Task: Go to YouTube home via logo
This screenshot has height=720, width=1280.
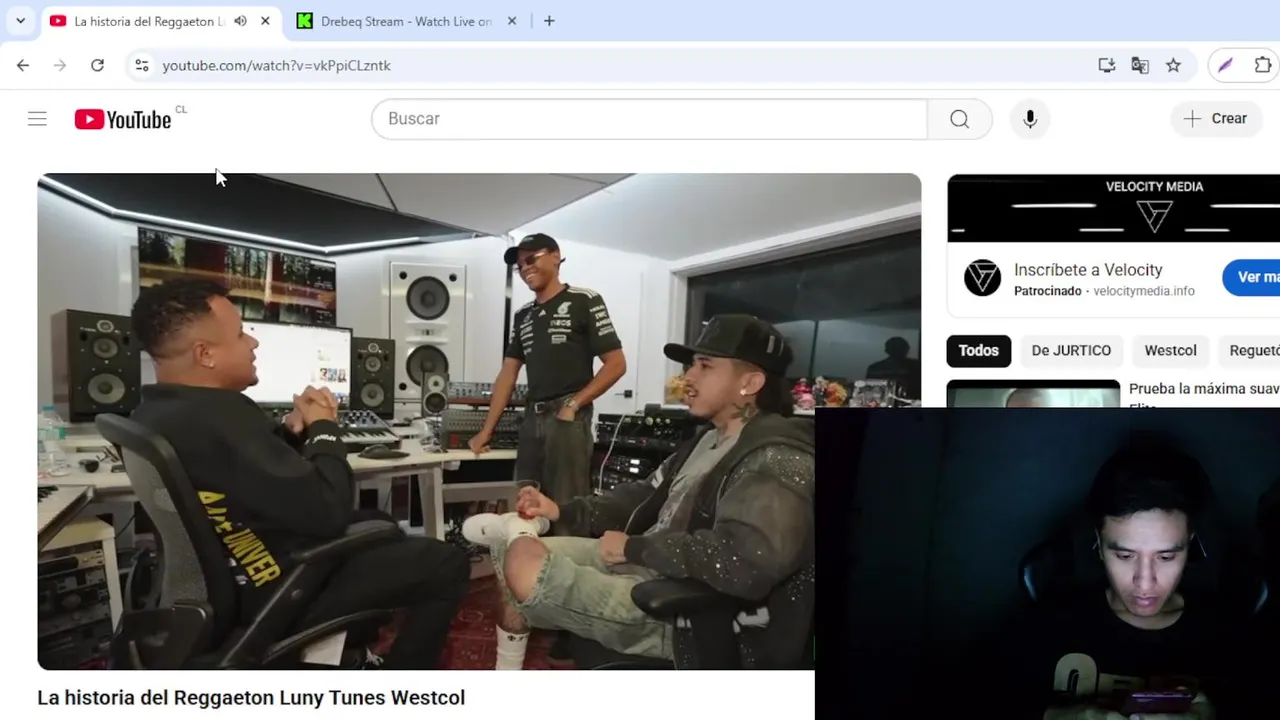Action: 123,119
